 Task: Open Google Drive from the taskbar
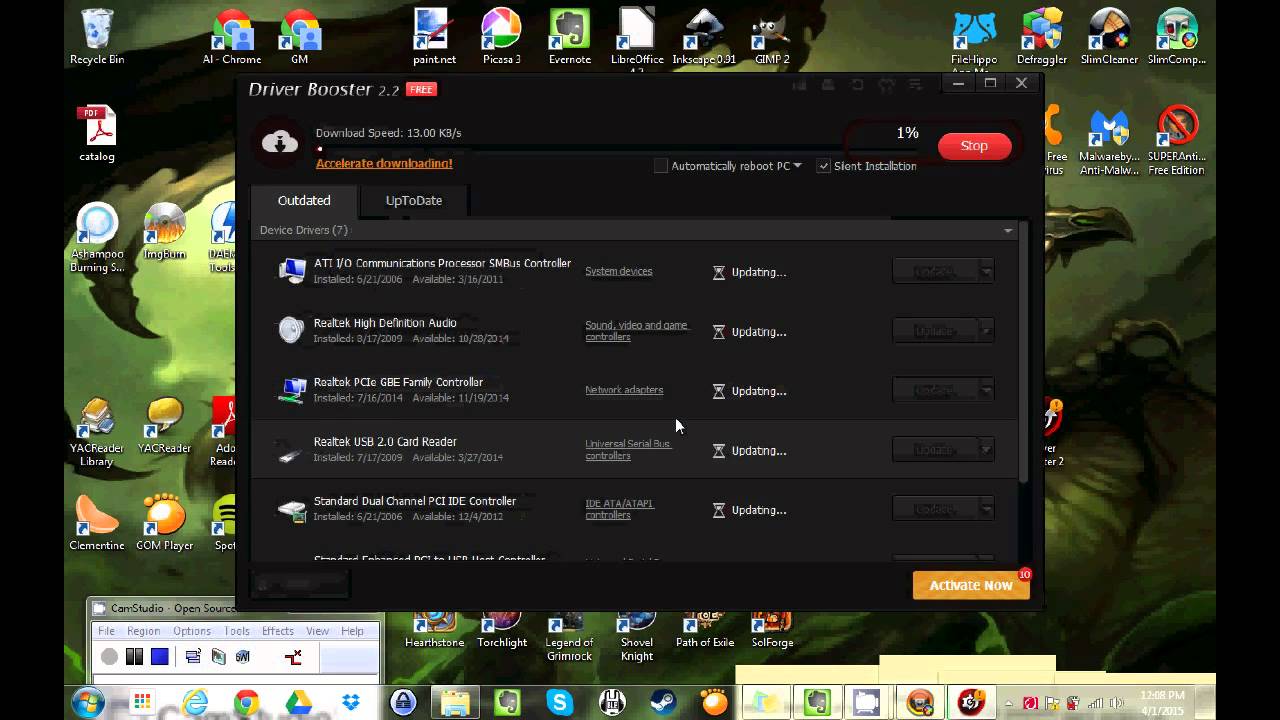click(298, 702)
